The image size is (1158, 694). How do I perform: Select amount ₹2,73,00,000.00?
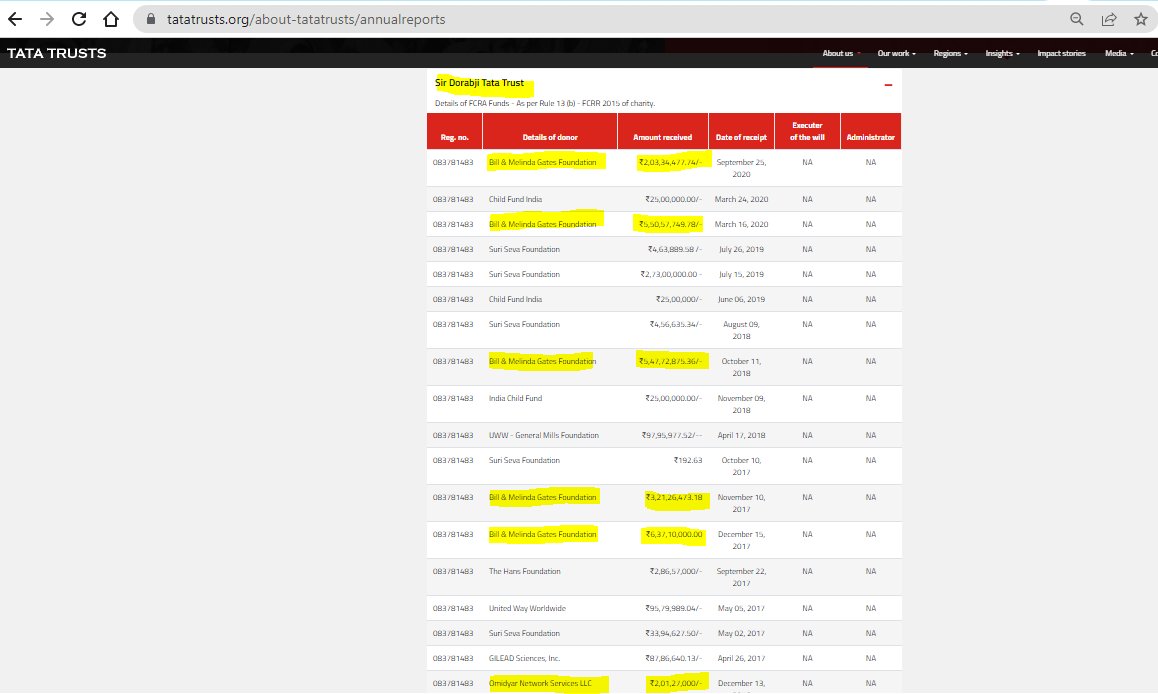tap(671, 274)
